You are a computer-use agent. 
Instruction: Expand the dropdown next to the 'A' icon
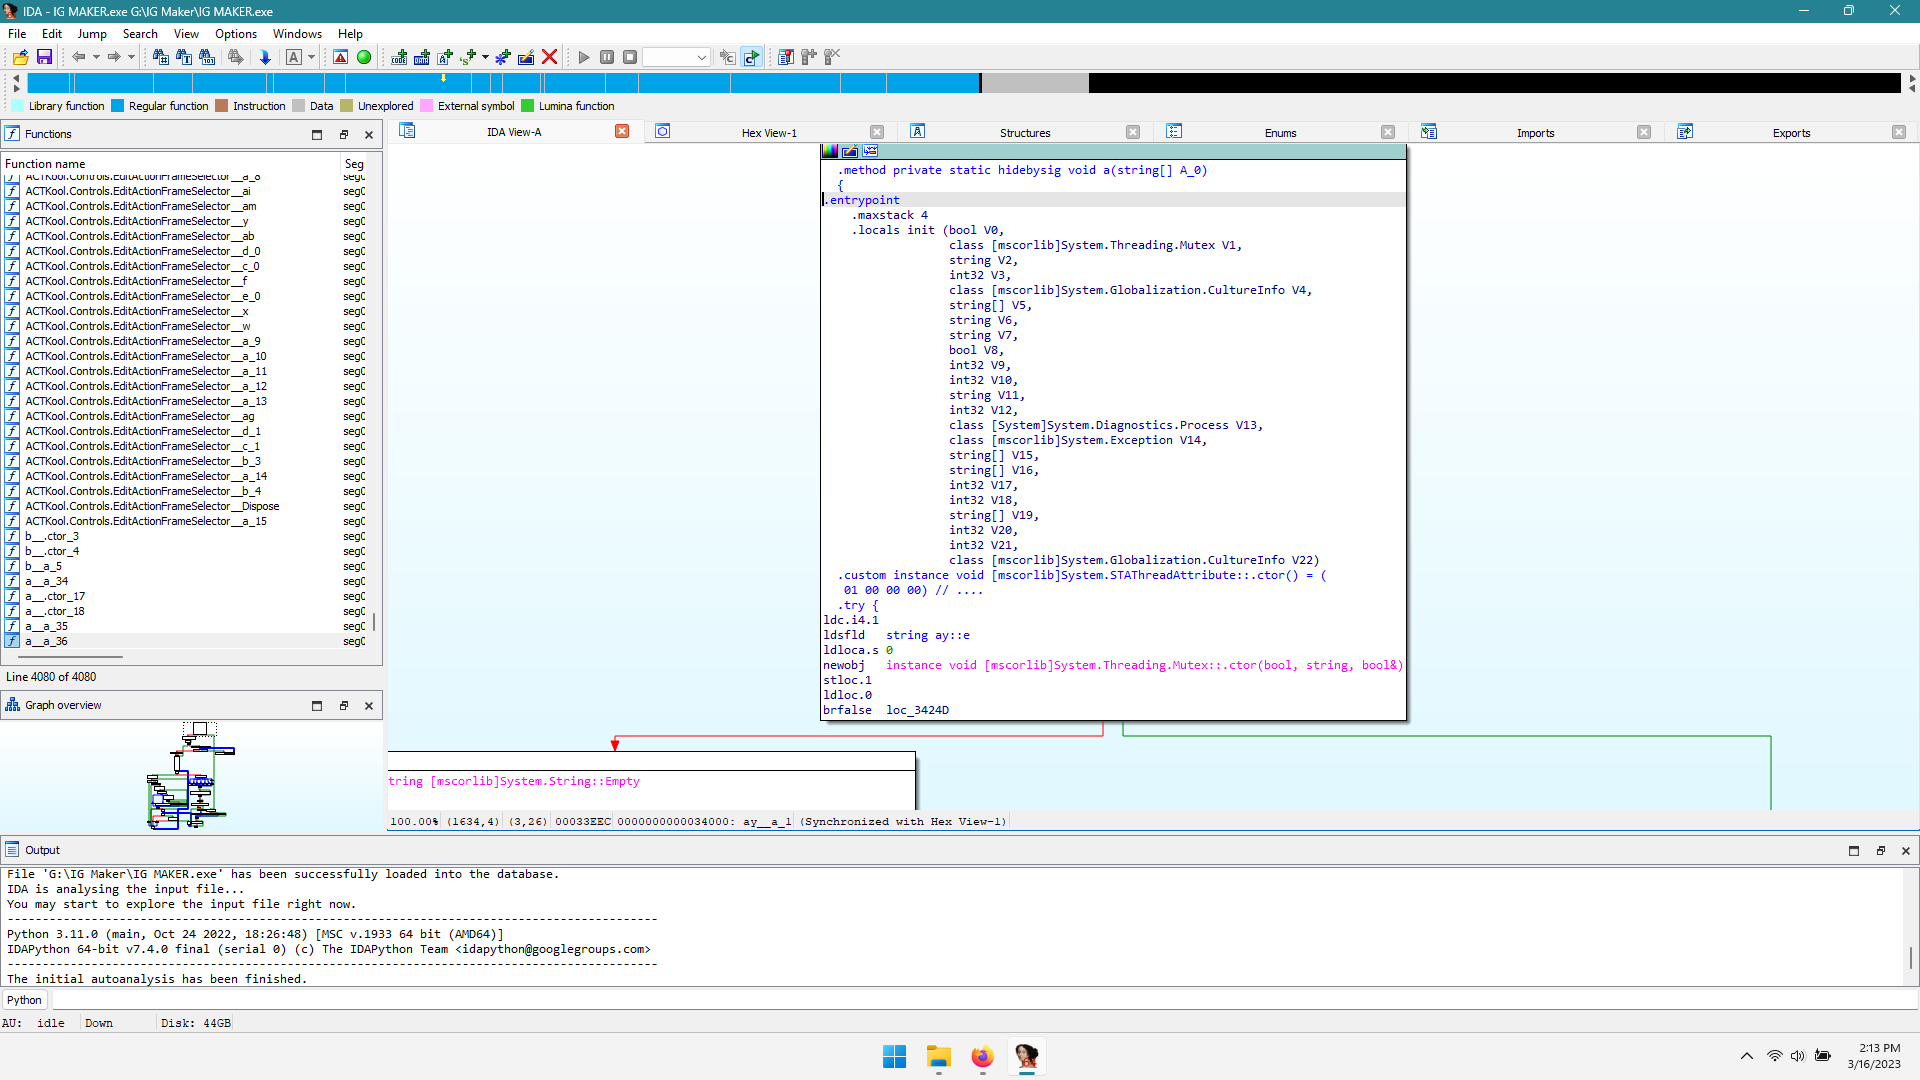click(x=311, y=57)
